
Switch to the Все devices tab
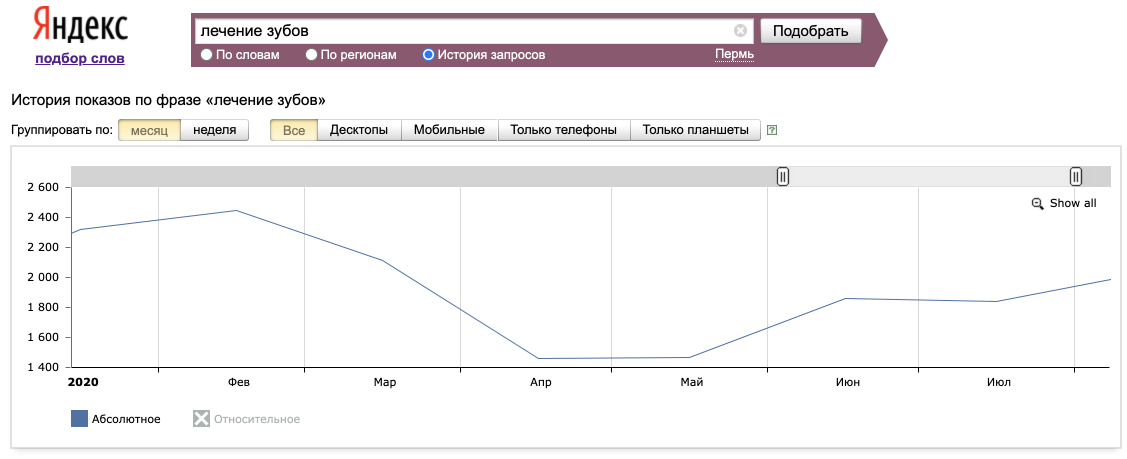coord(294,130)
